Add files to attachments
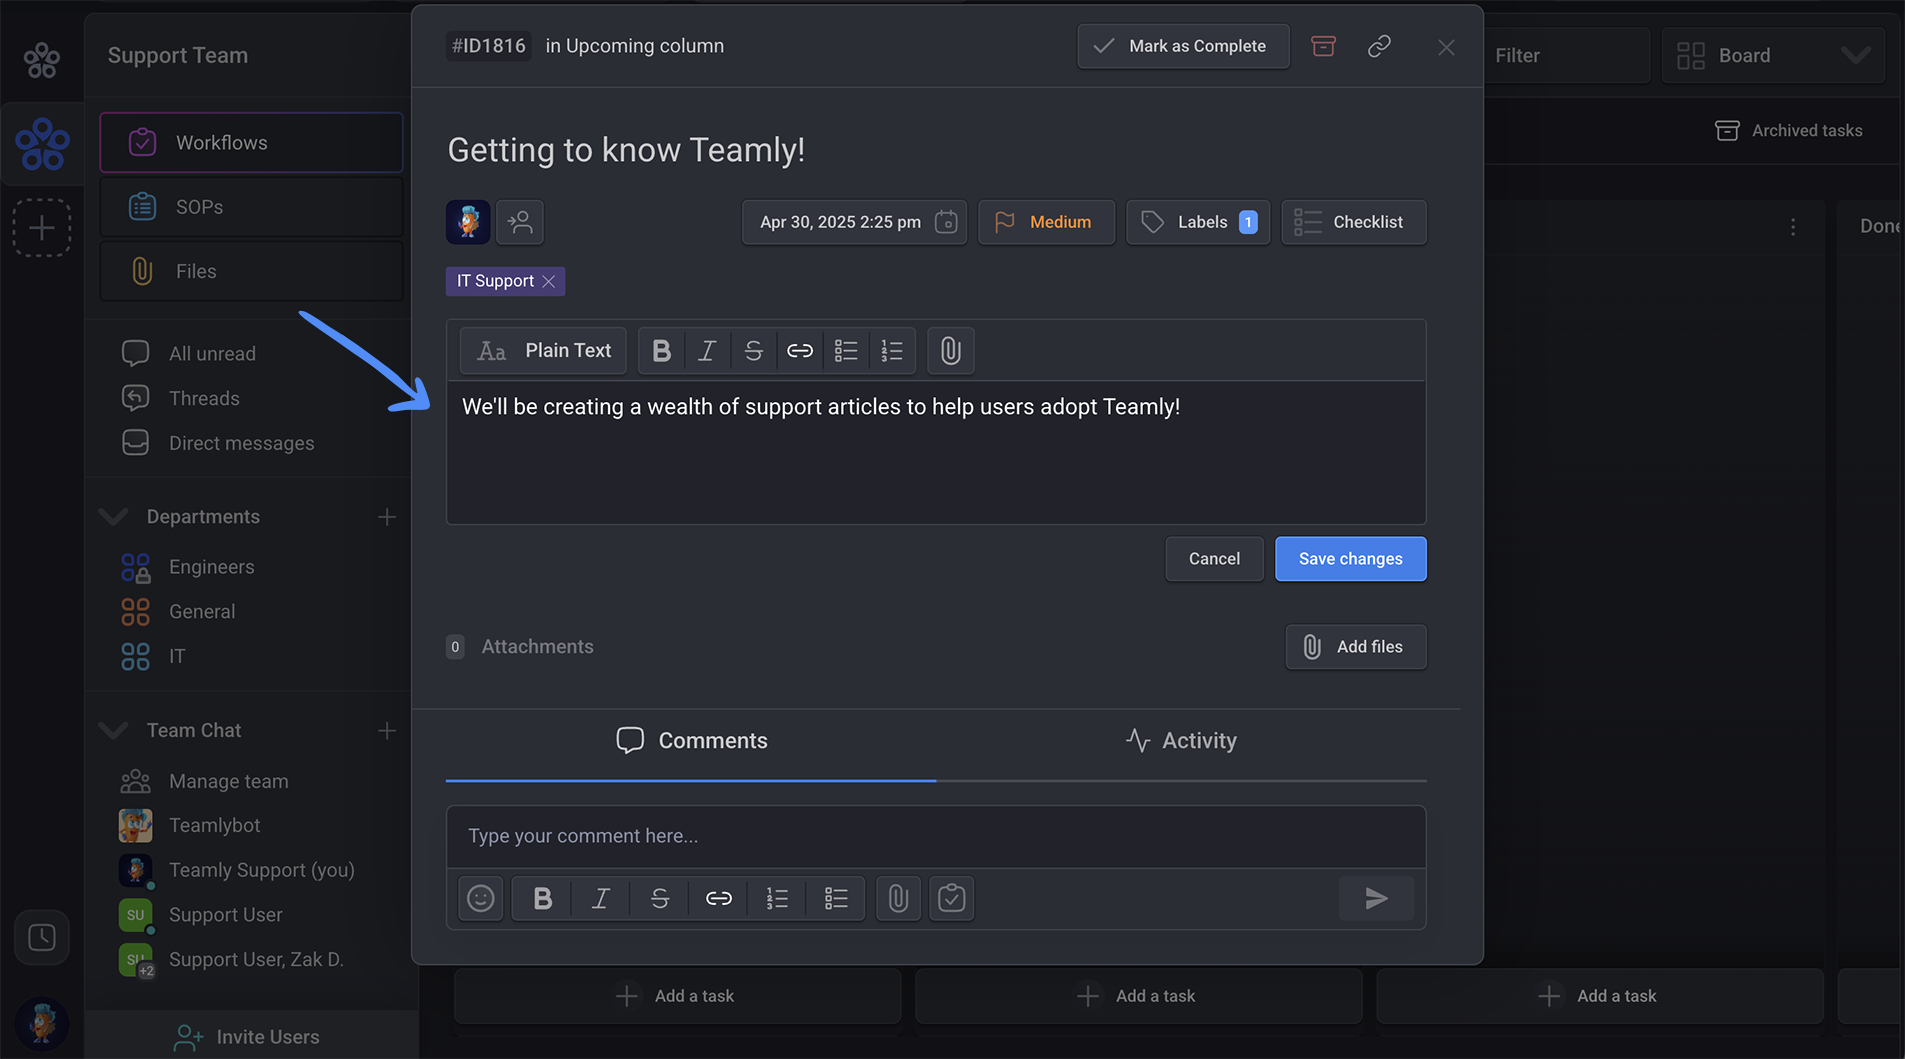This screenshot has width=1905, height=1059. pyautogui.click(x=1356, y=647)
